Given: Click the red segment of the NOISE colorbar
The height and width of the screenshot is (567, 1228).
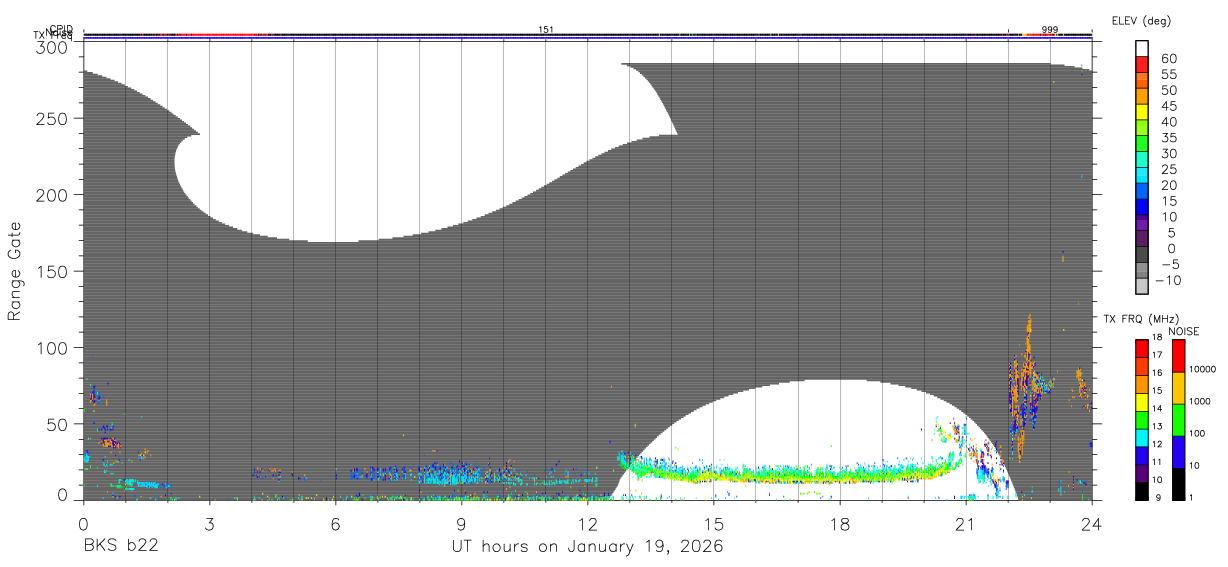Looking at the screenshot, I should click(x=1178, y=356).
